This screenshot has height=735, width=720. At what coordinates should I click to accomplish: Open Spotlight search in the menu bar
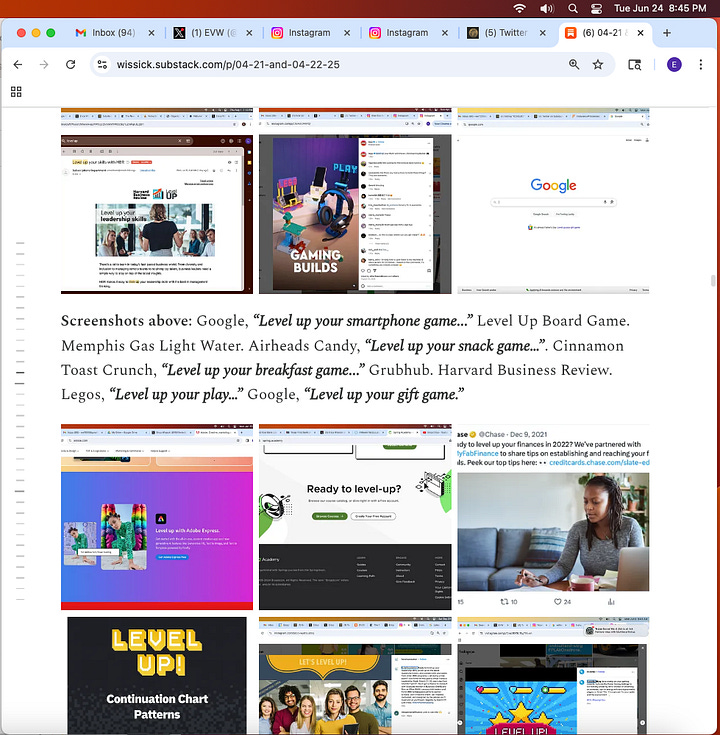[572, 8]
